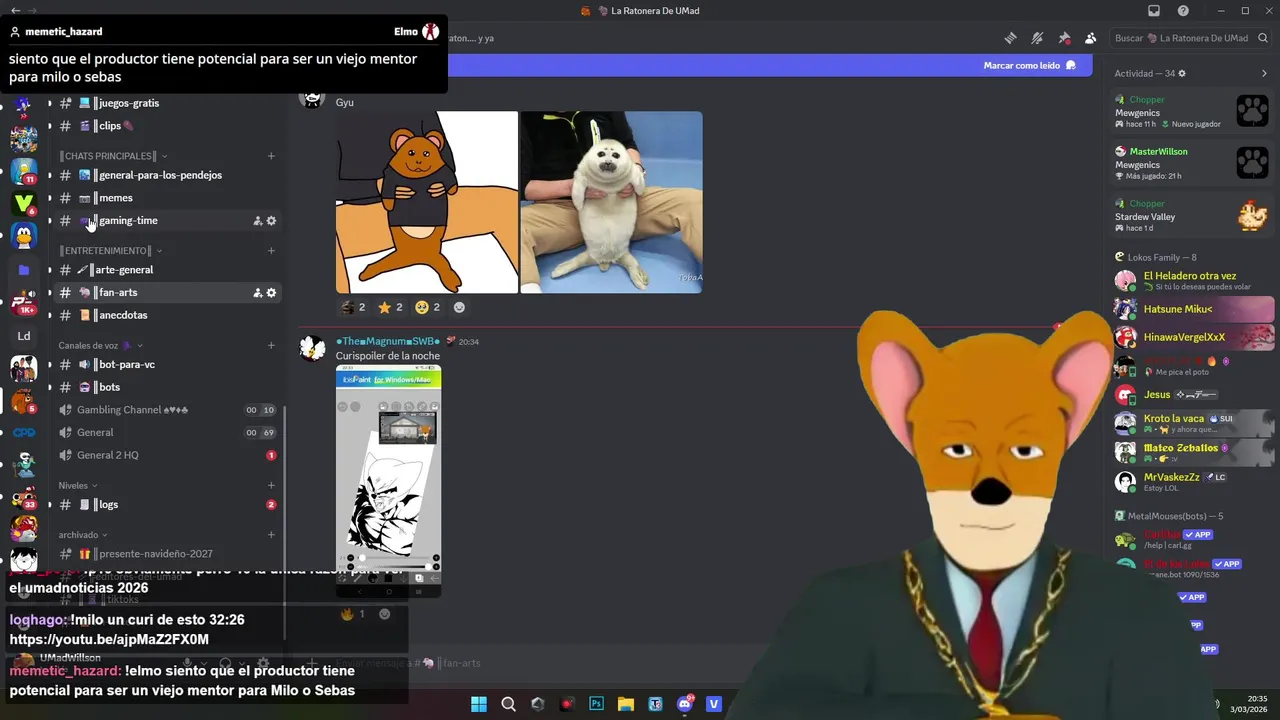The image size is (1280, 720).
Task: Invite people to fan-arts channel
Action: 257,293
